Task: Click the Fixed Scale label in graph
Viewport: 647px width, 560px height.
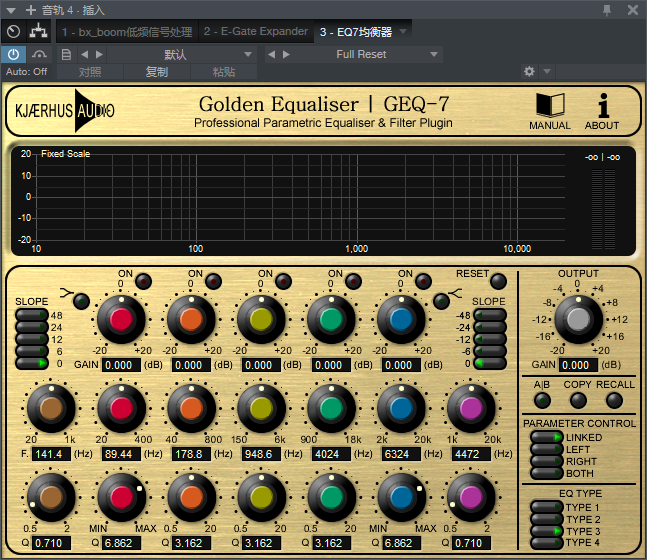Action: 65,154
